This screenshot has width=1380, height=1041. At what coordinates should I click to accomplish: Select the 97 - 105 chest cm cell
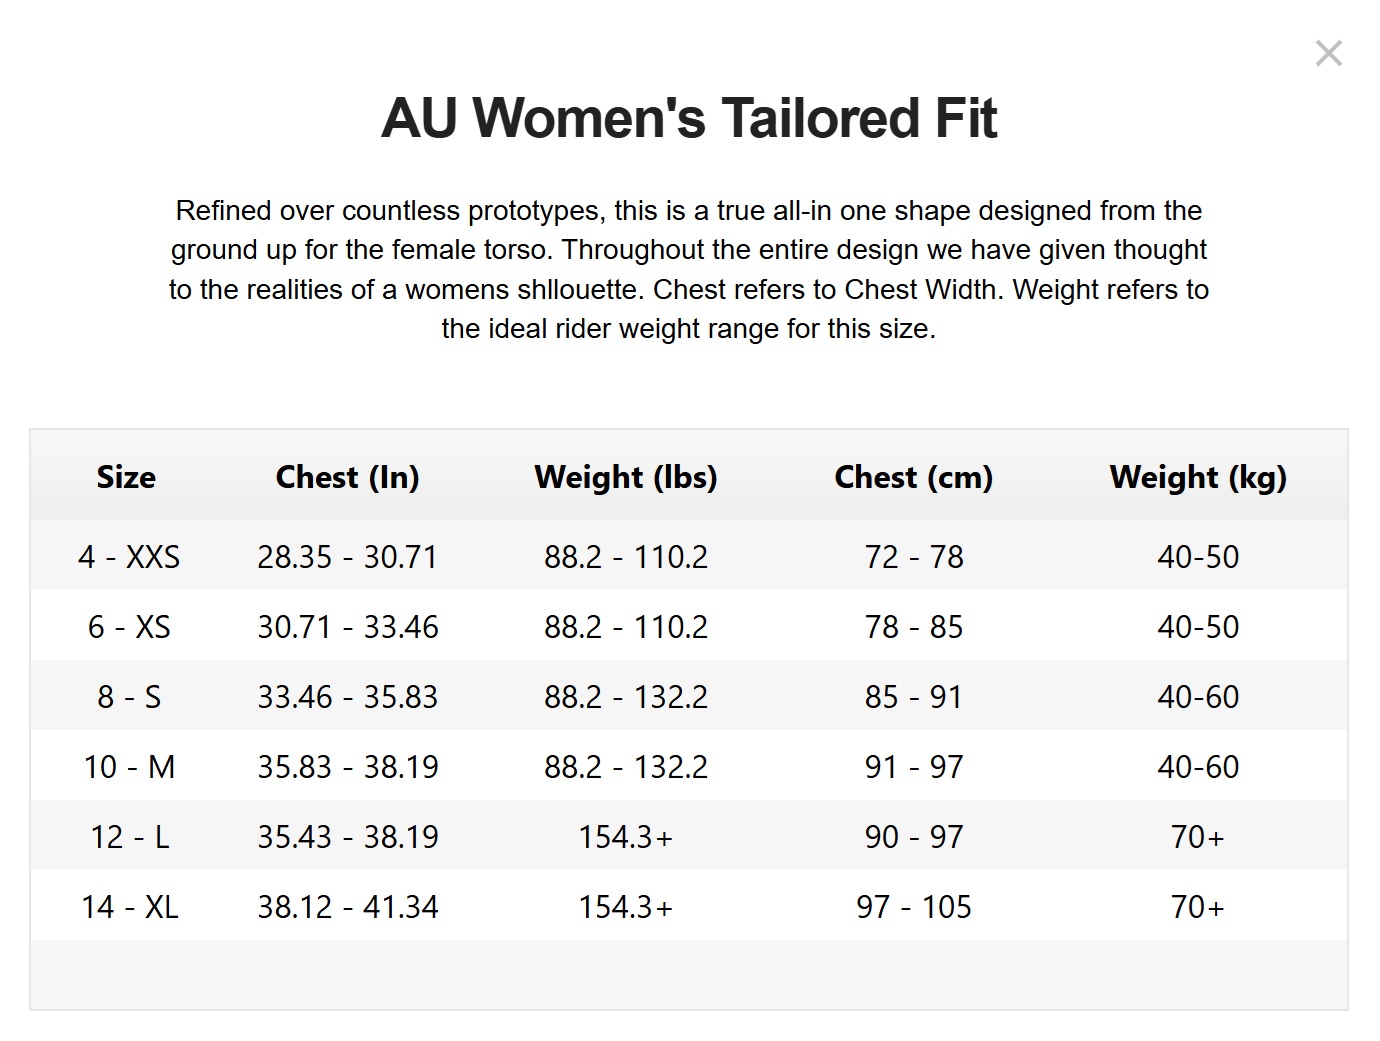click(914, 907)
